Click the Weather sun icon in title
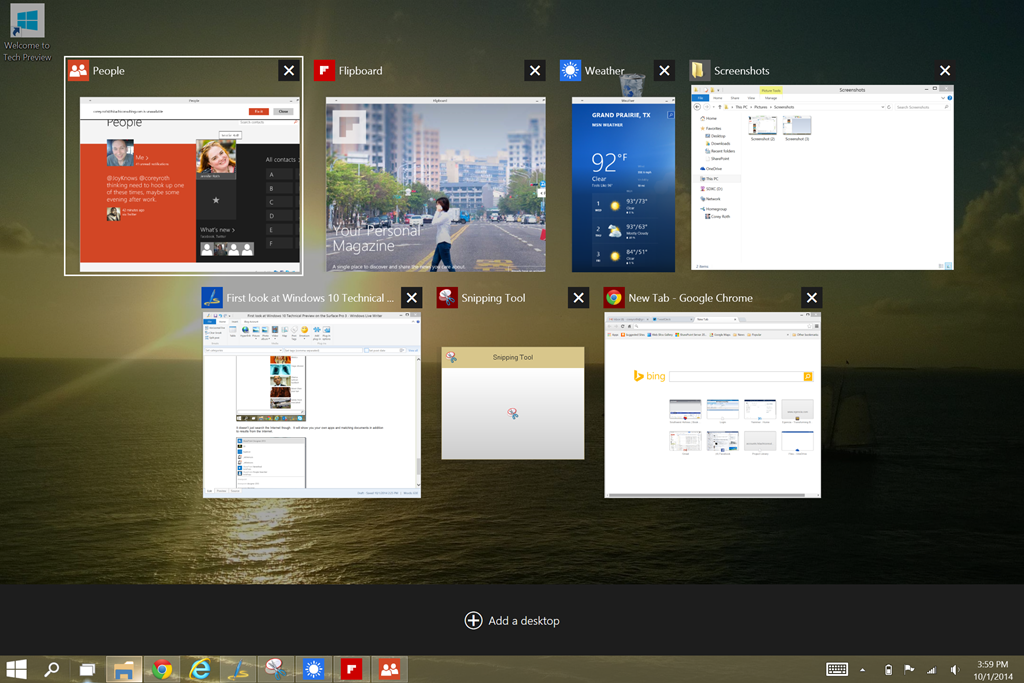The height and width of the screenshot is (683, 1024). (x=570, y=71)
